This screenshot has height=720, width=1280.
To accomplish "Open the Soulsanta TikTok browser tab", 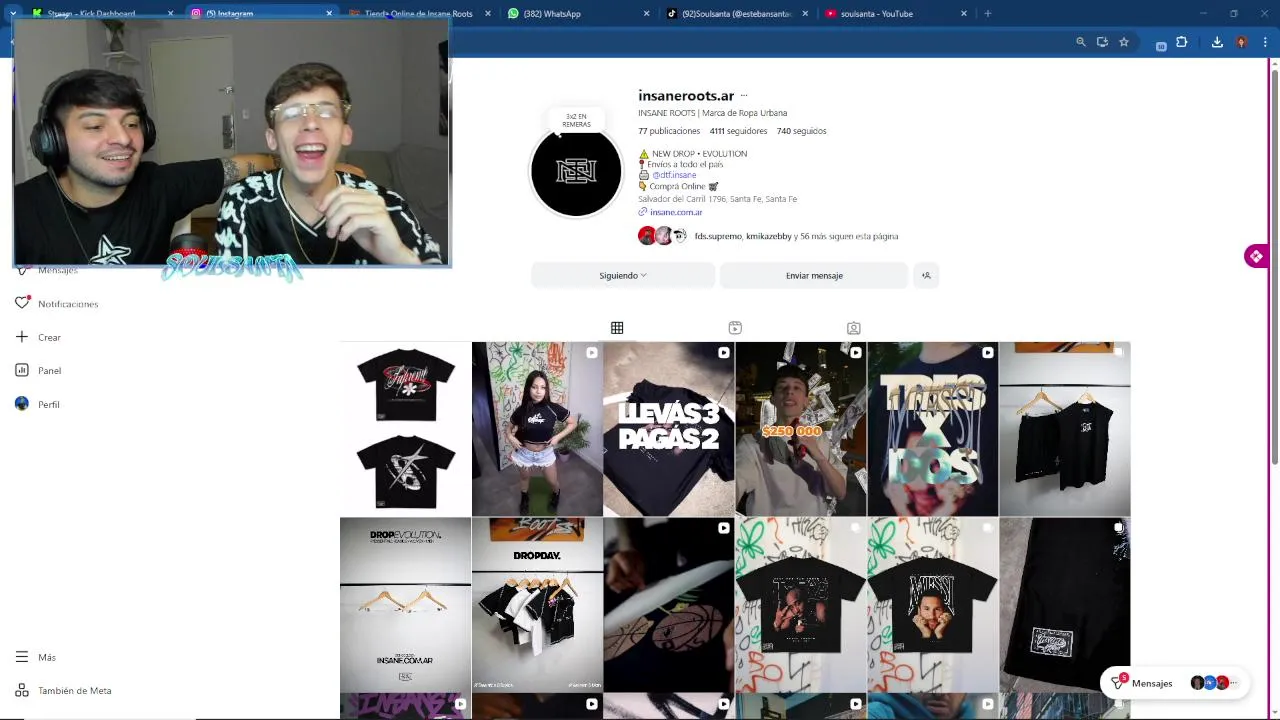I will click(x=736, y=14).
